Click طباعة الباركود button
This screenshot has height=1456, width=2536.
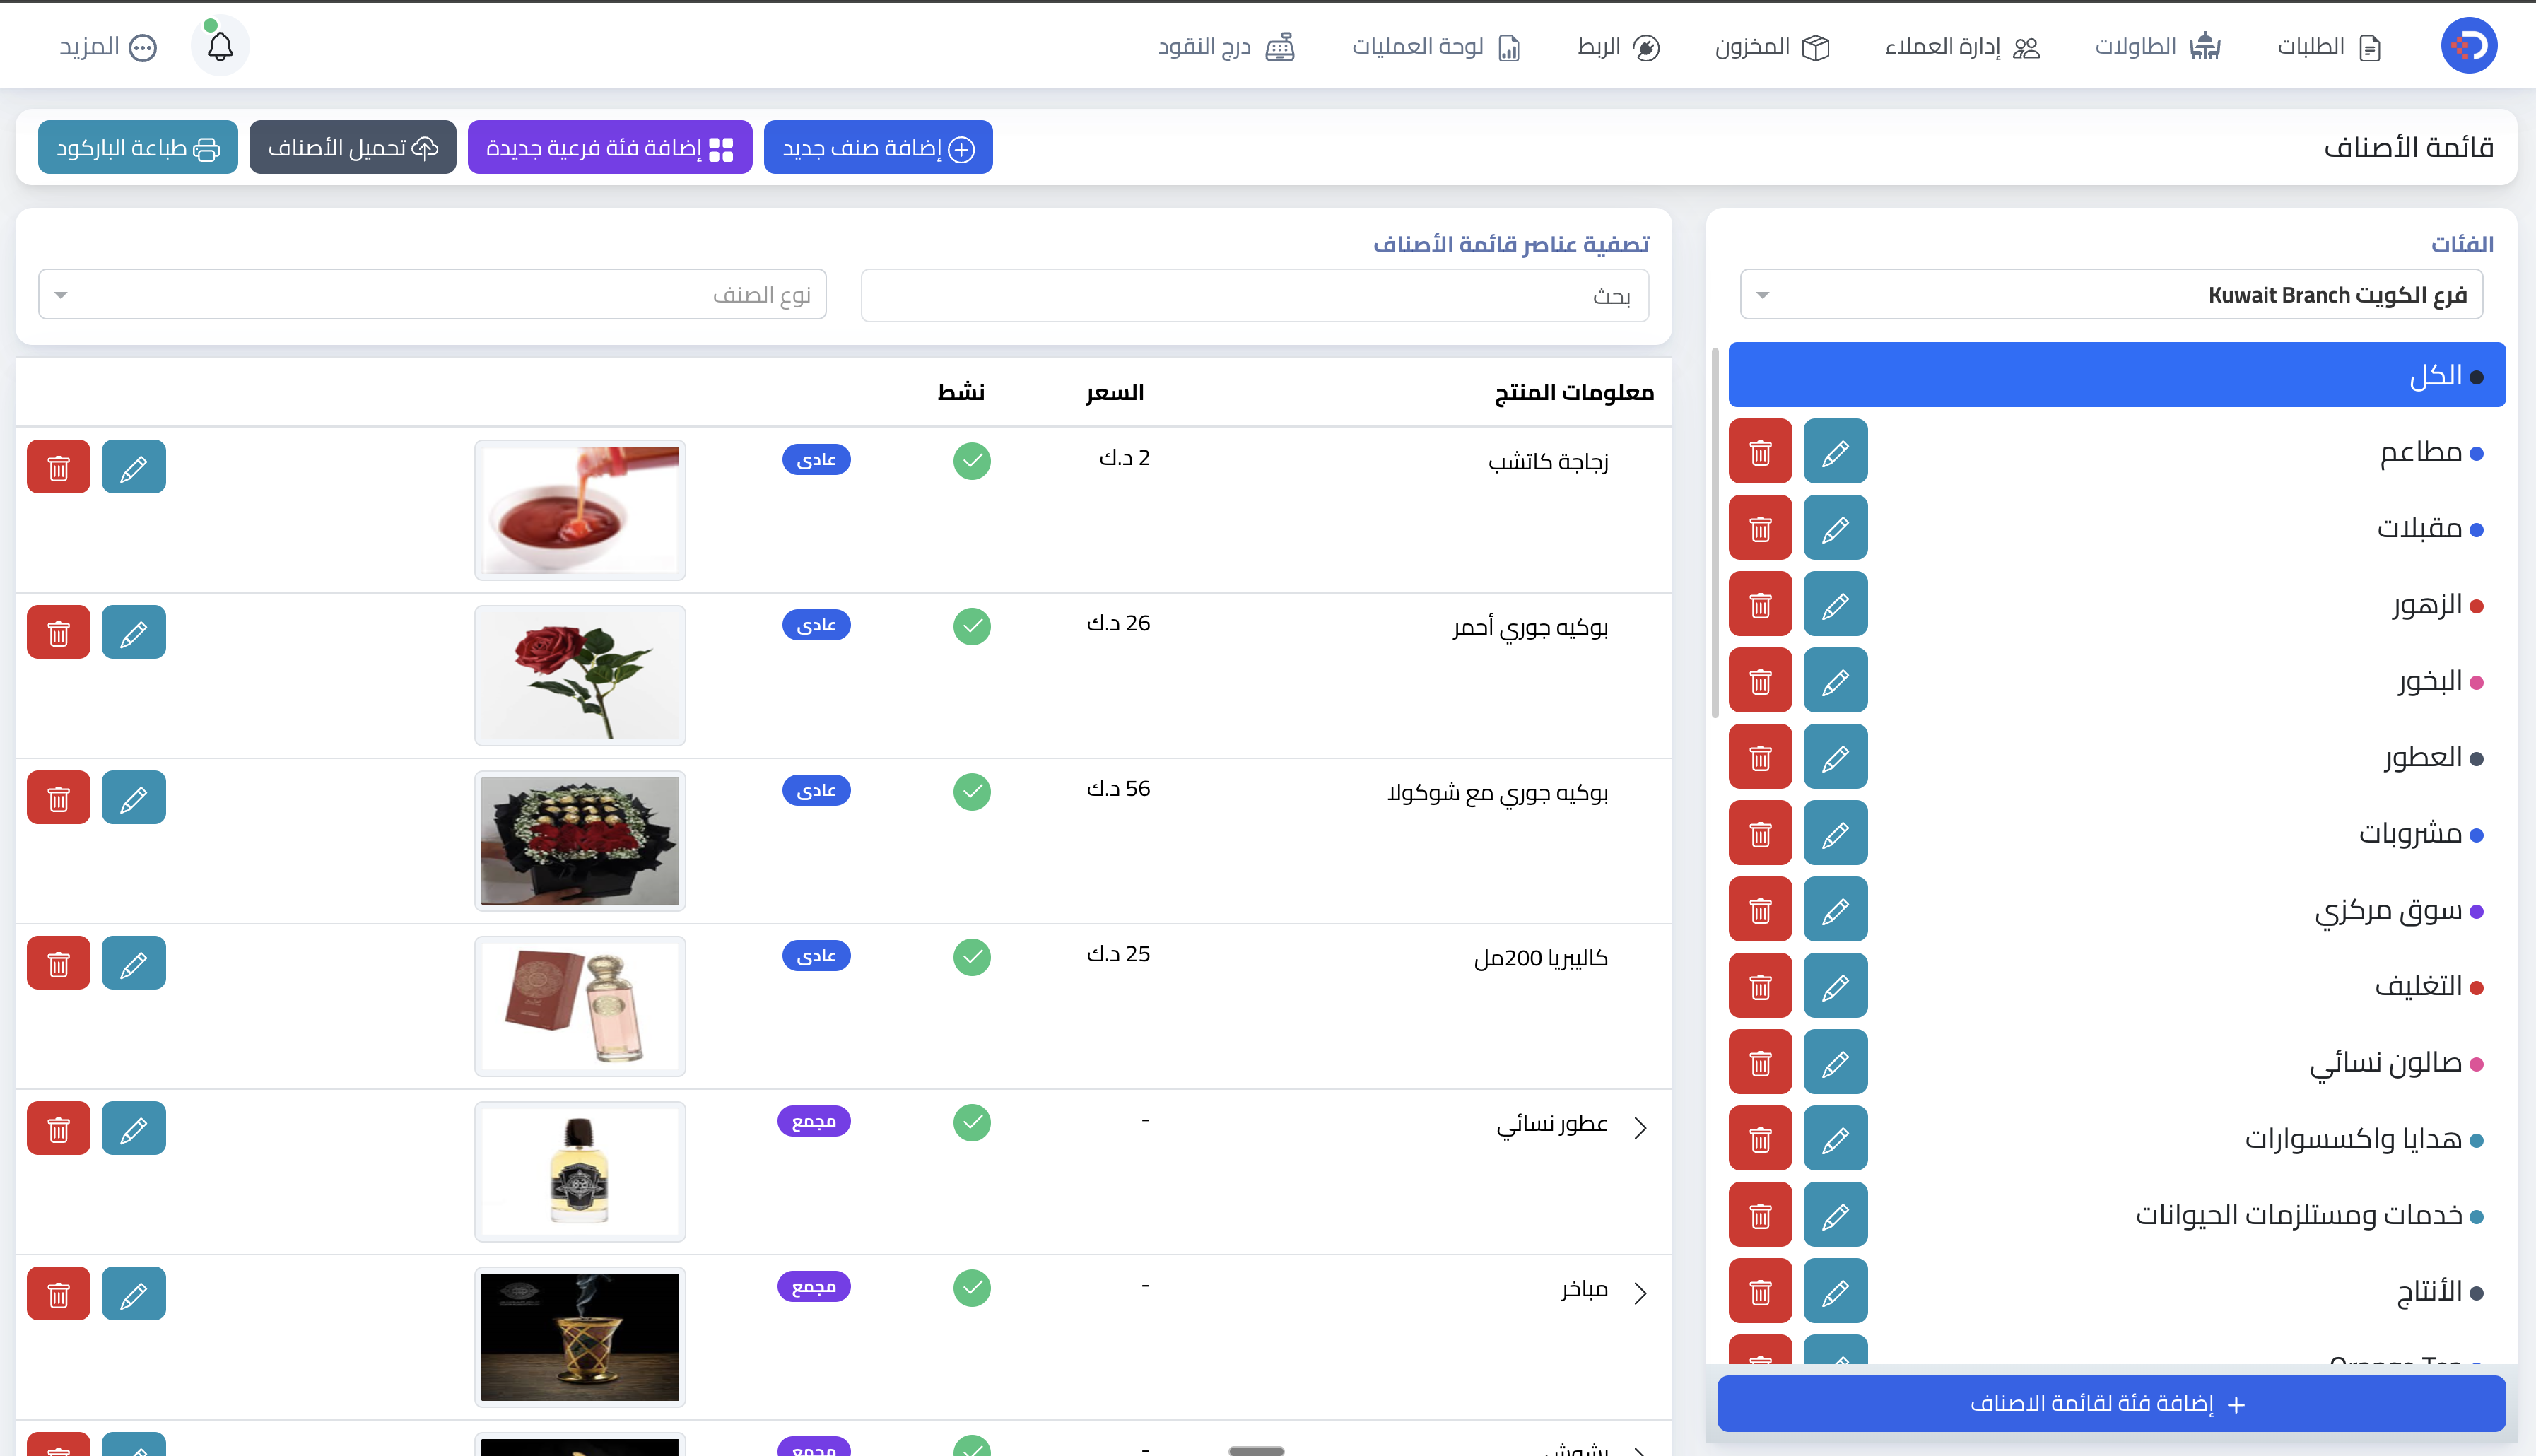pos(138,148)
